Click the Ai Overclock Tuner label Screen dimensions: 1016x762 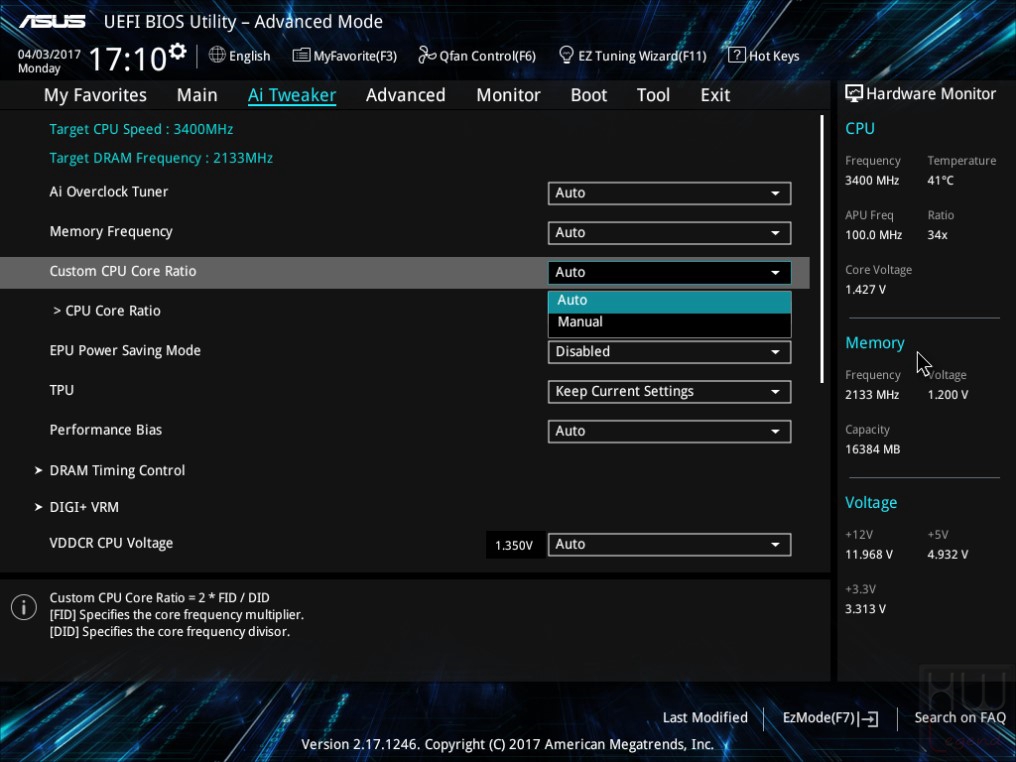tap(109, 192)
